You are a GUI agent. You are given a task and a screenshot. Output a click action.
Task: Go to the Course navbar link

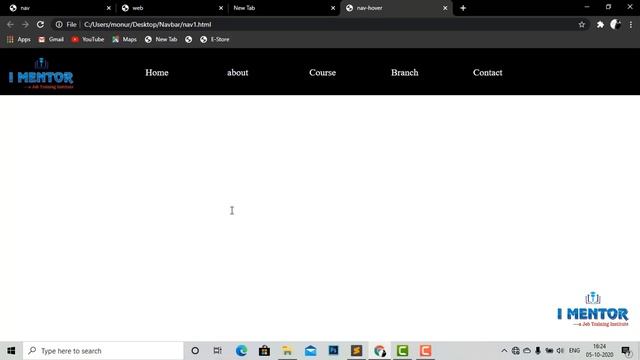click(322, 73)
